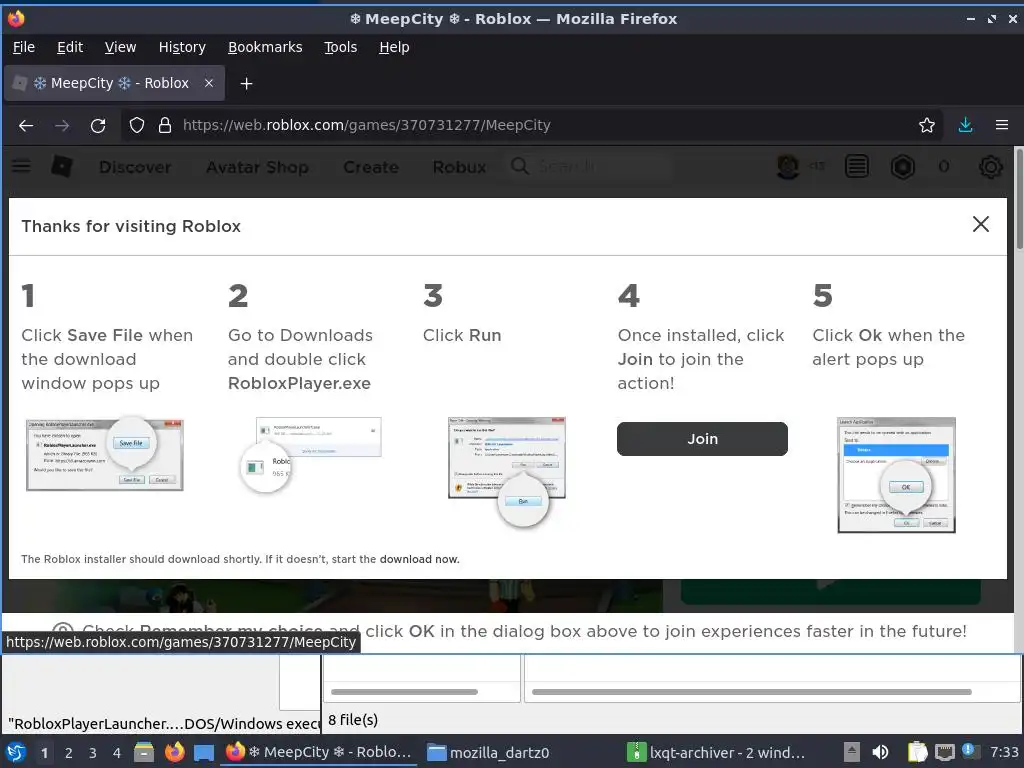Click the file manager right horizontal scrollbar

click(x=752, y=692)
